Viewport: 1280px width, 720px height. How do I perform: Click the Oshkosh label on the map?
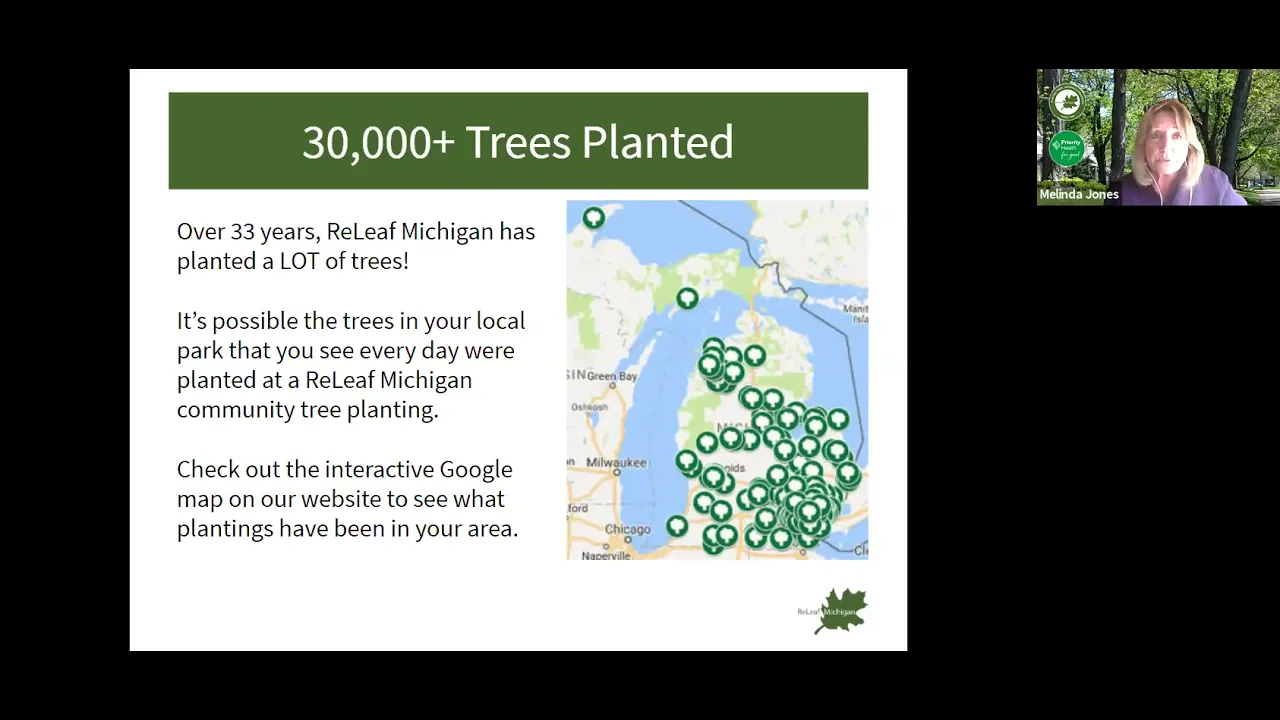click(588, 408)
